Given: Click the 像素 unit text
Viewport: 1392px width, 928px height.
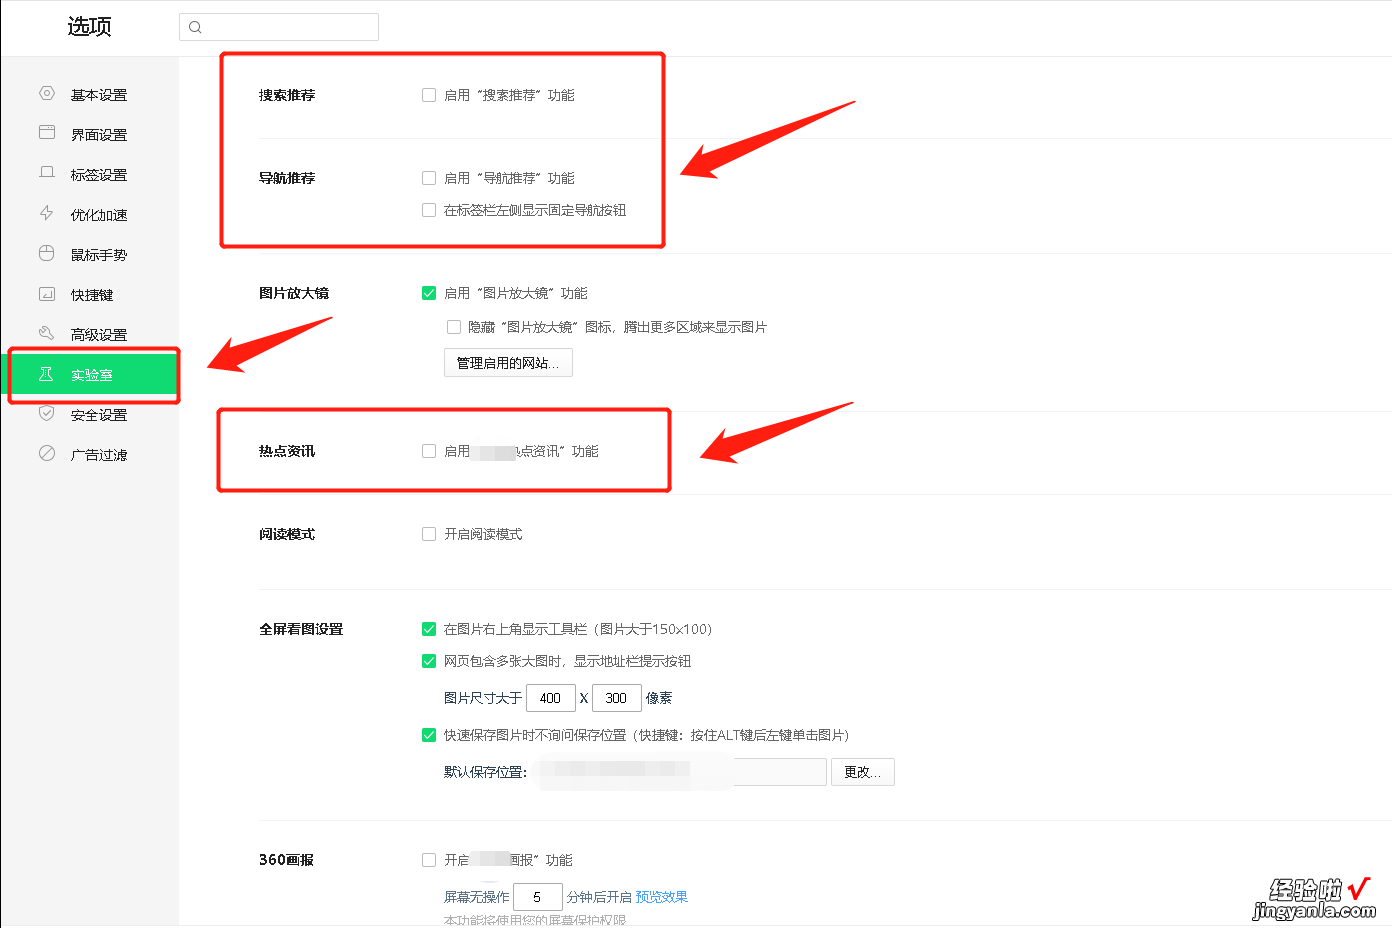Looking at the screenshot, I should point(659,698).
